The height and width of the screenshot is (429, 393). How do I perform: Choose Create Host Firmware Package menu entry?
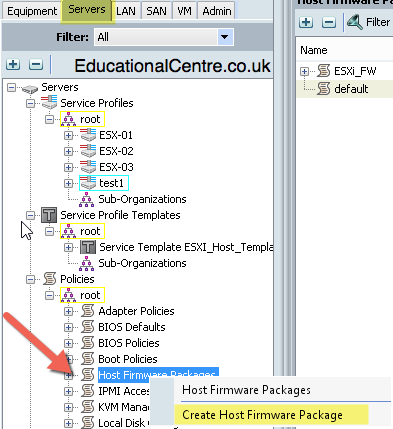coord(262,415)
